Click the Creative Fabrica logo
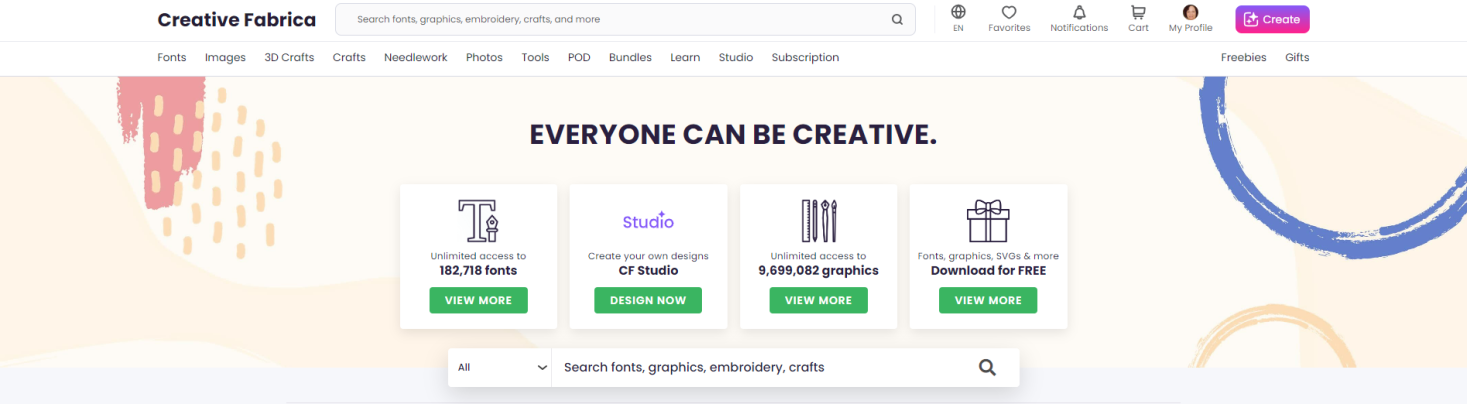 [x=236, y=19]
